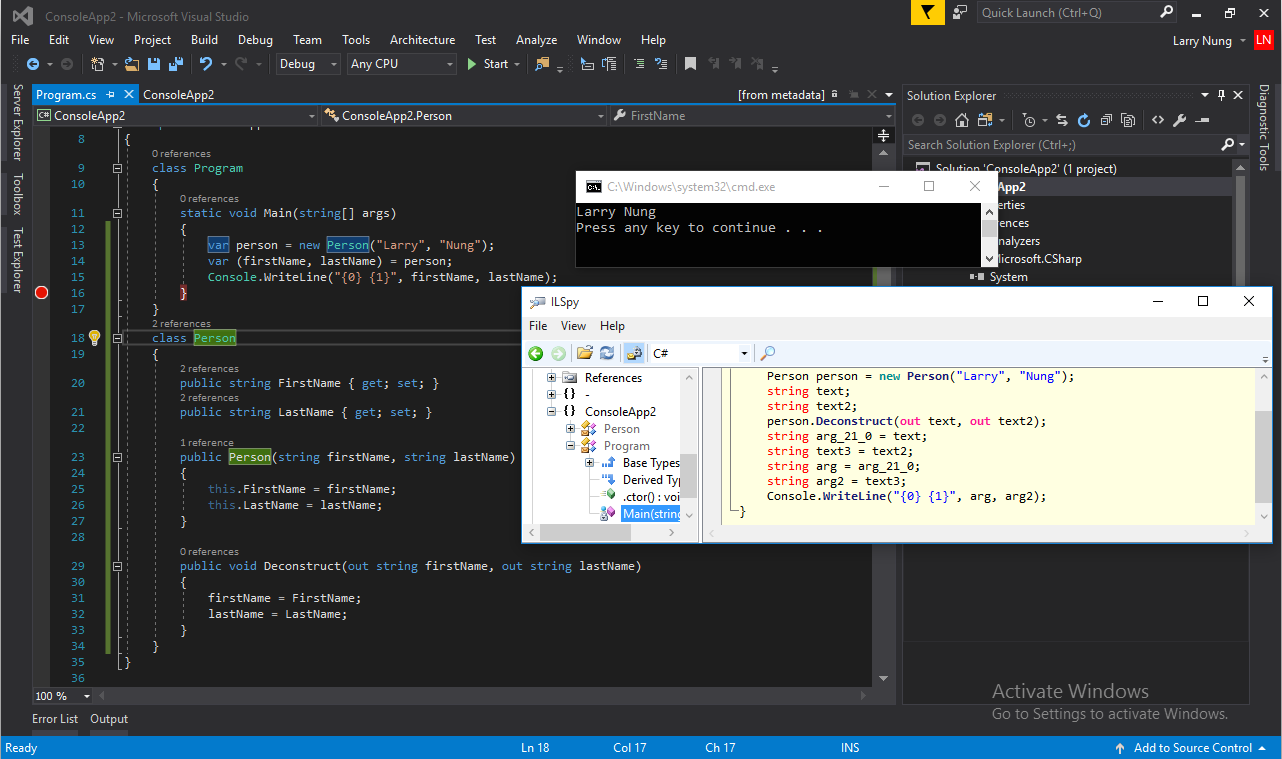The width and height of the screenshot is (1282, 759).
Task: Undo the last edit from the toolbar
Action: point(205,64)
